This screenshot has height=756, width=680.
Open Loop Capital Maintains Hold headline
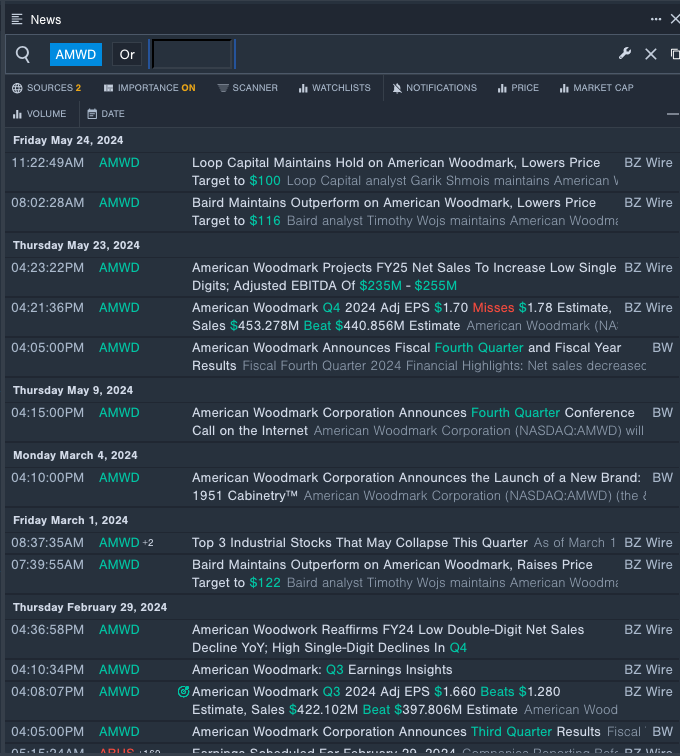click(404, 172)
